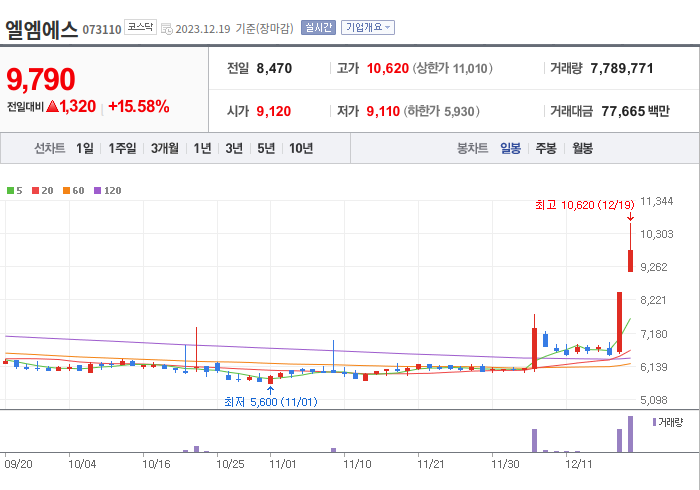This screenshot has width=700, height=490.
Task: Click the 12/11 date axis label
Action: tap(579, 464)
